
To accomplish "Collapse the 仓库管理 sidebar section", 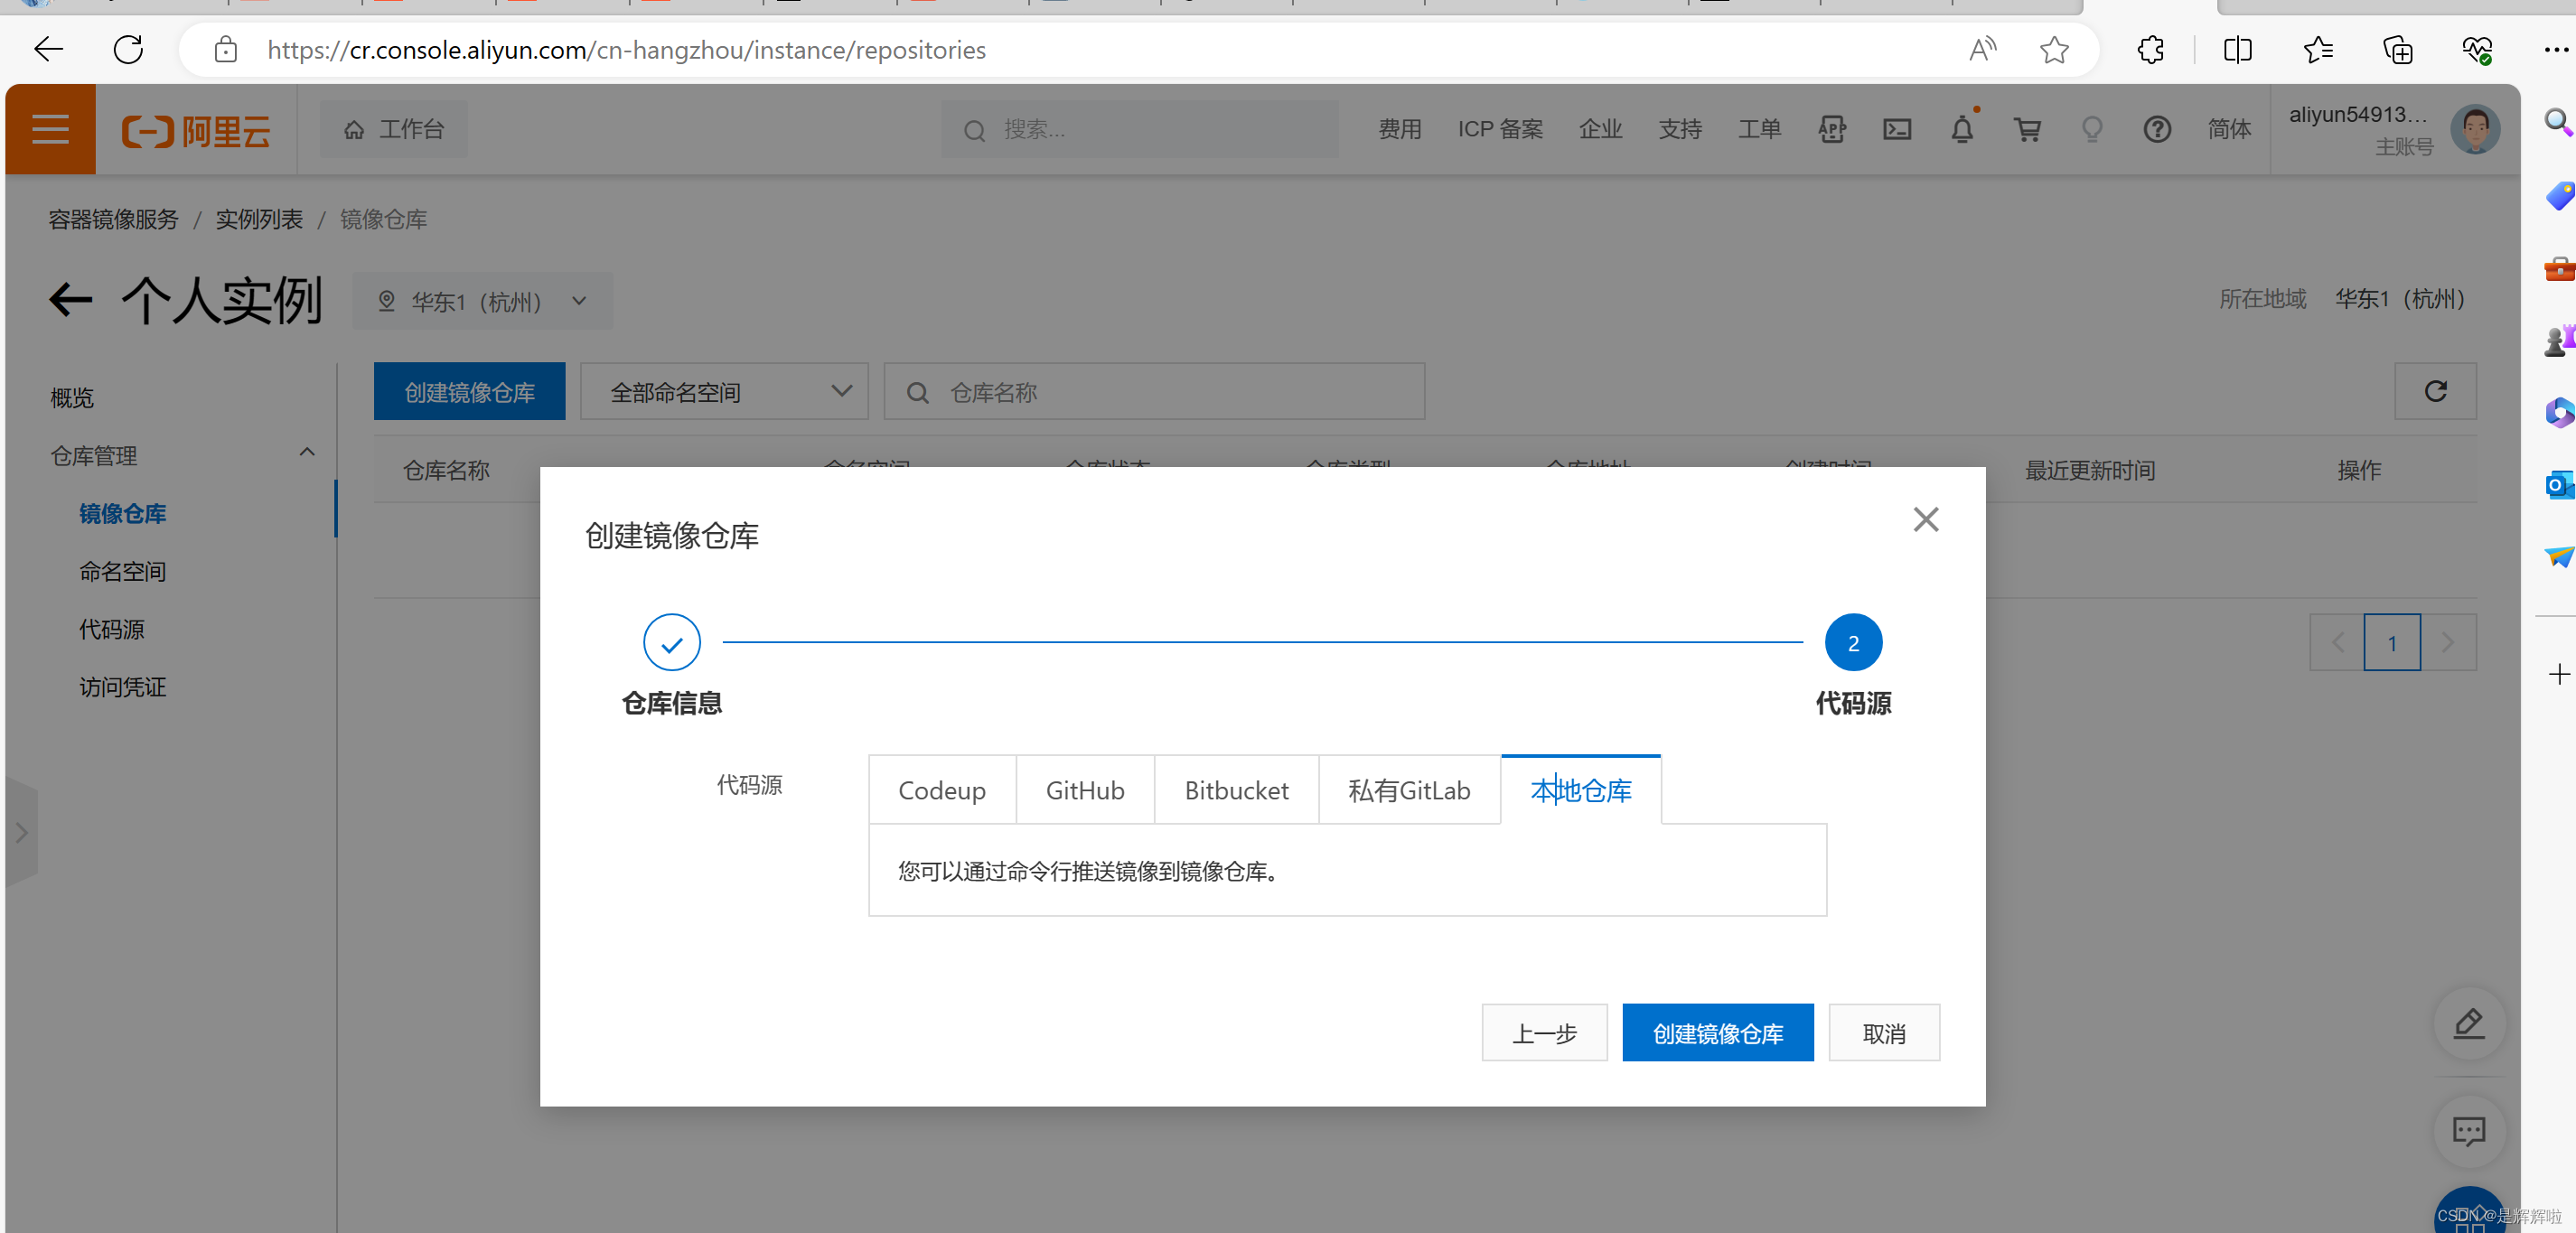I will pyautogui.click(x=306, y=453).
